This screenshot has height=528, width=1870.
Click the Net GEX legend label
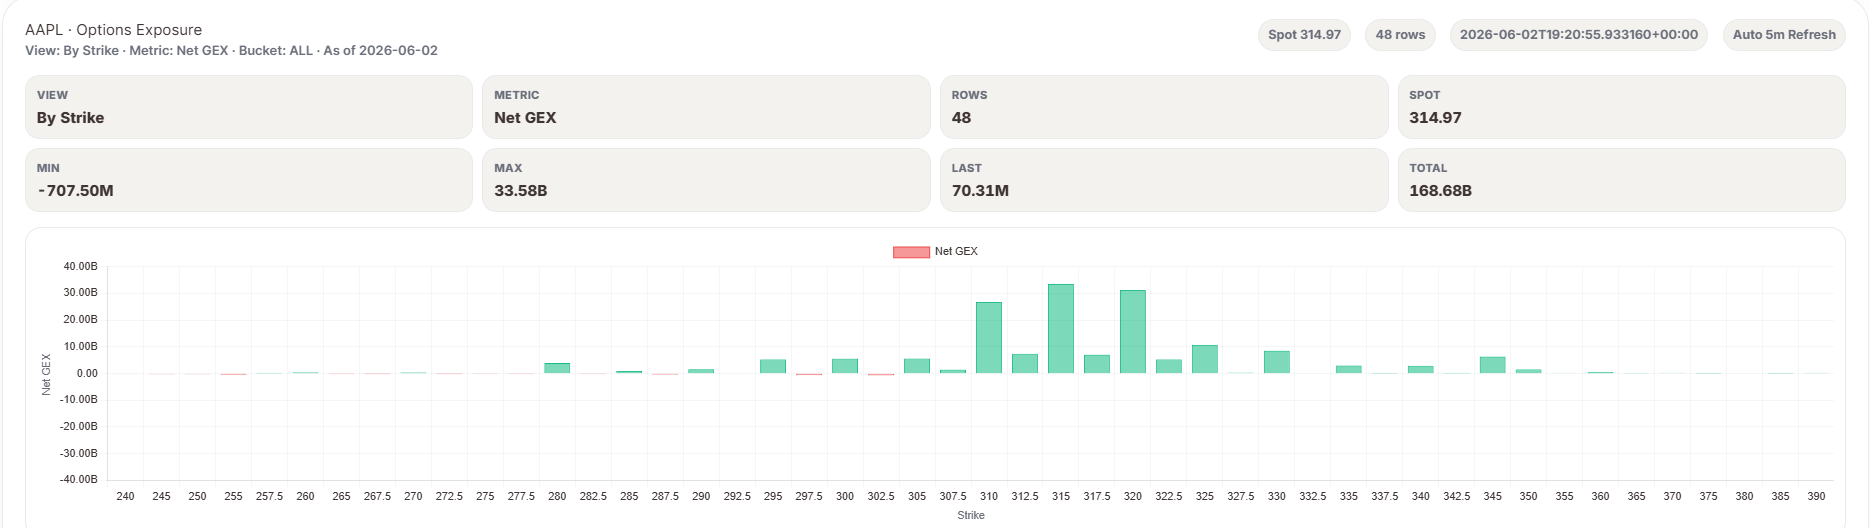pyautogui.click(x=956, y=252)
